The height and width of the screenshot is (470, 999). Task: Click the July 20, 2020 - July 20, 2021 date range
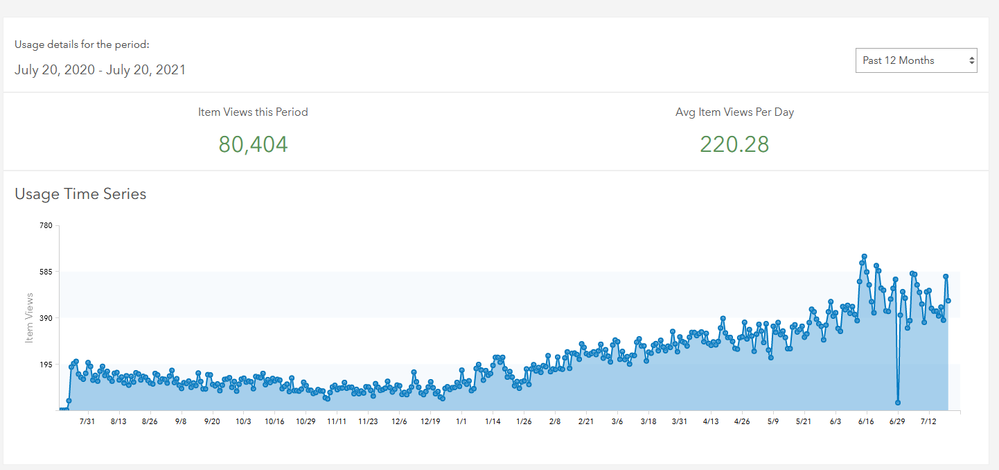point(100,70)
